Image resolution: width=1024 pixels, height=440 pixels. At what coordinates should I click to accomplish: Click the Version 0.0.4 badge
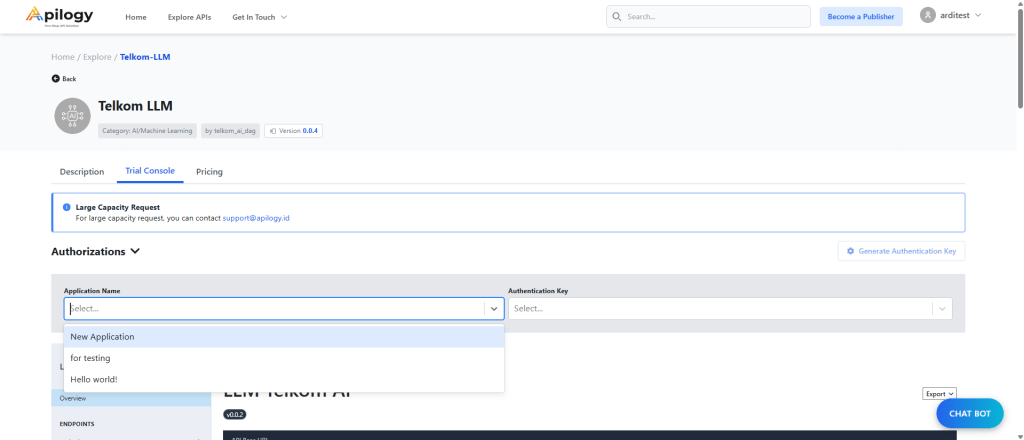pyautogui.click(x=293, y=130)
